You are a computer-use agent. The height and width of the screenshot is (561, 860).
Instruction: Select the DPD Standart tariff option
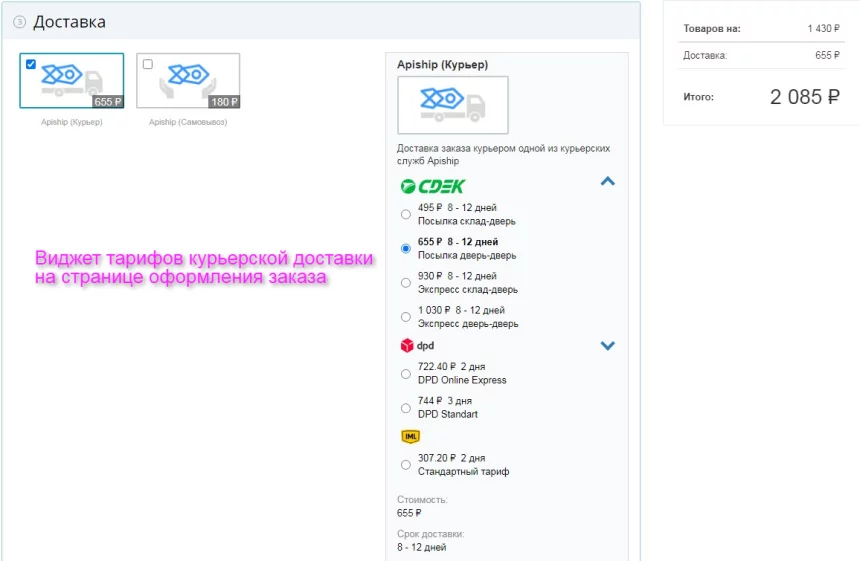[405, 408]
